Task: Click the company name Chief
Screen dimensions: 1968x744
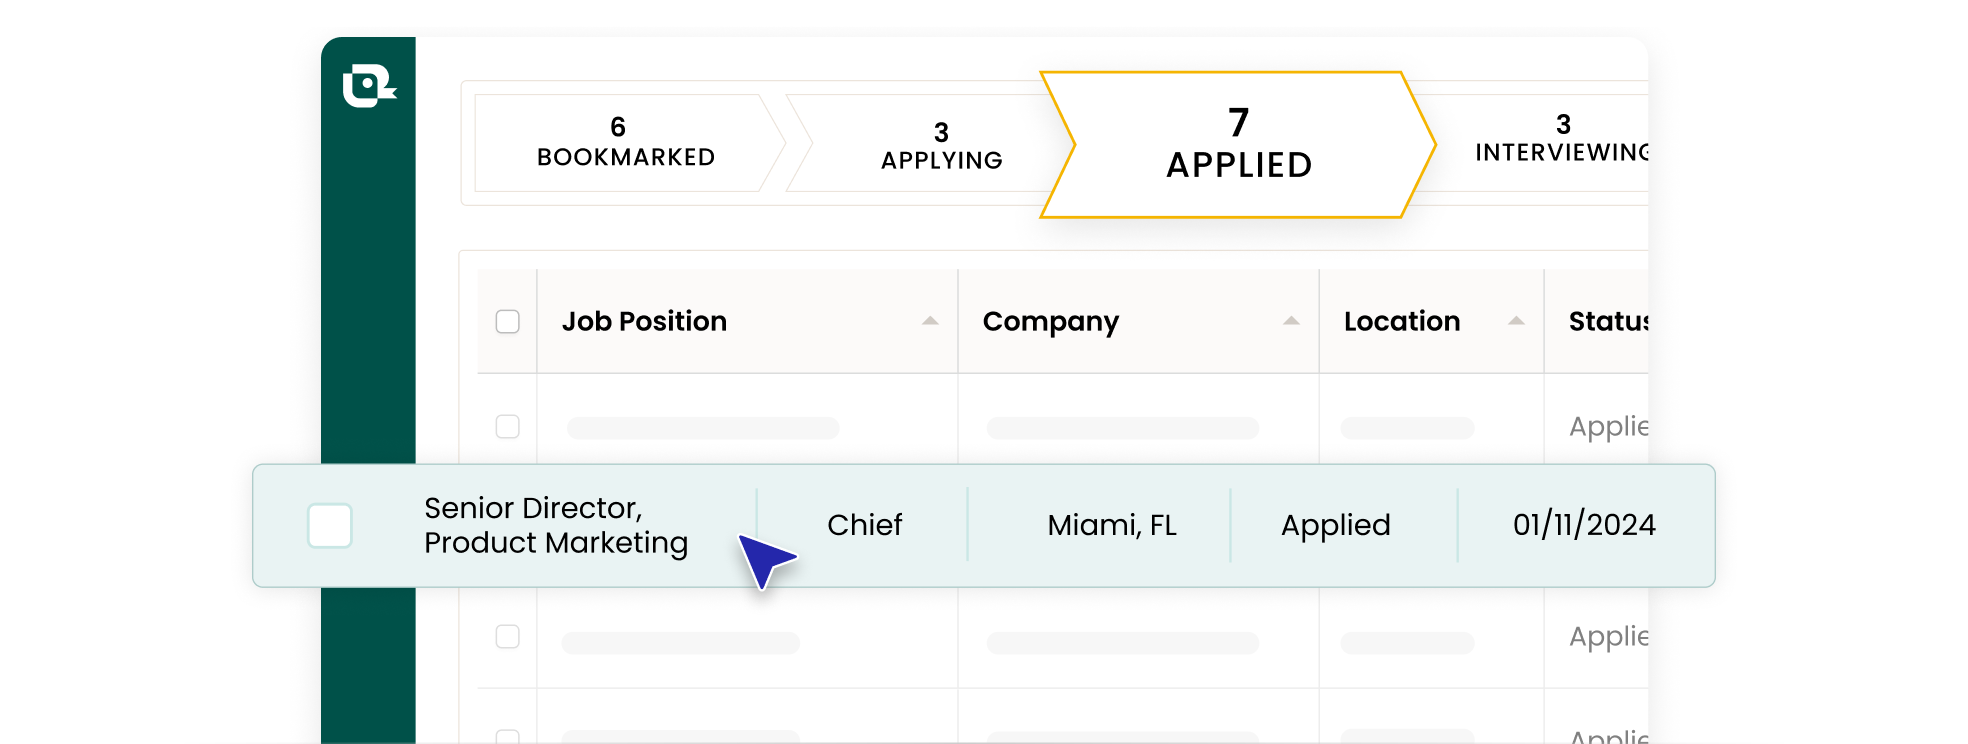Action: [x=864, y=525]
